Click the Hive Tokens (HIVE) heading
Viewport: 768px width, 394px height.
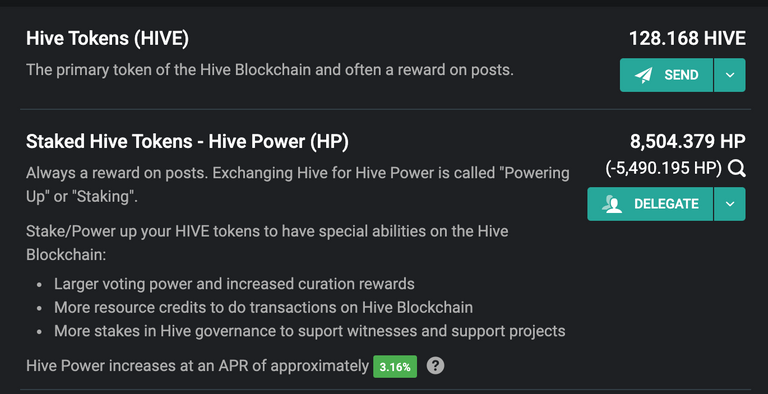coord(107,38)
